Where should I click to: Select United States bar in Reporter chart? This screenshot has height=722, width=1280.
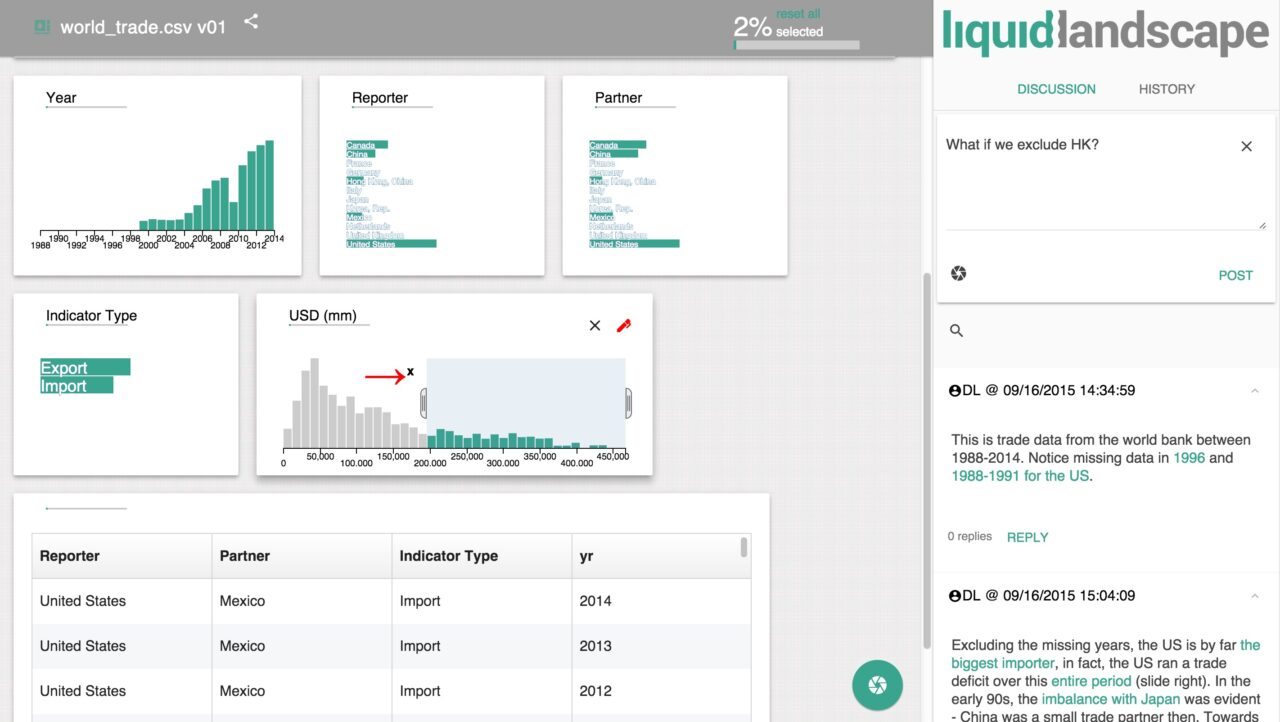click(391, 244)
